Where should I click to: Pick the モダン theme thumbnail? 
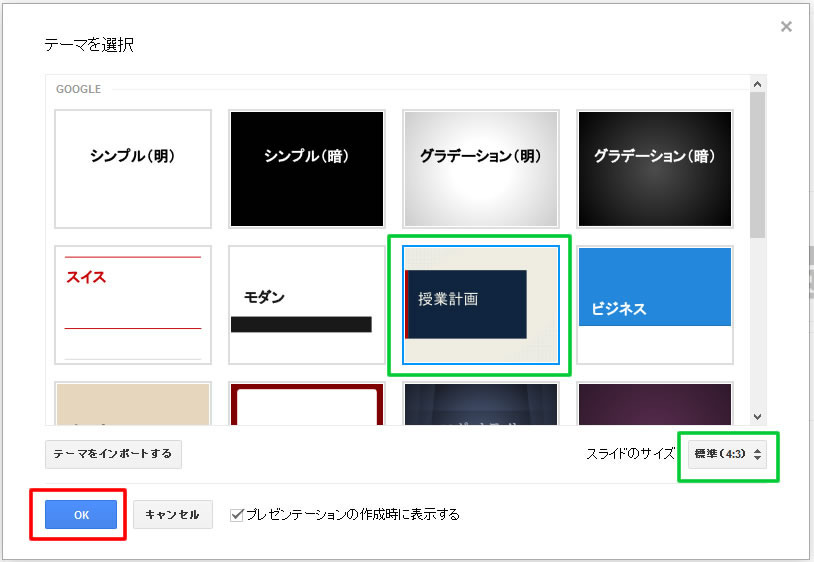[x=306, y=304]
